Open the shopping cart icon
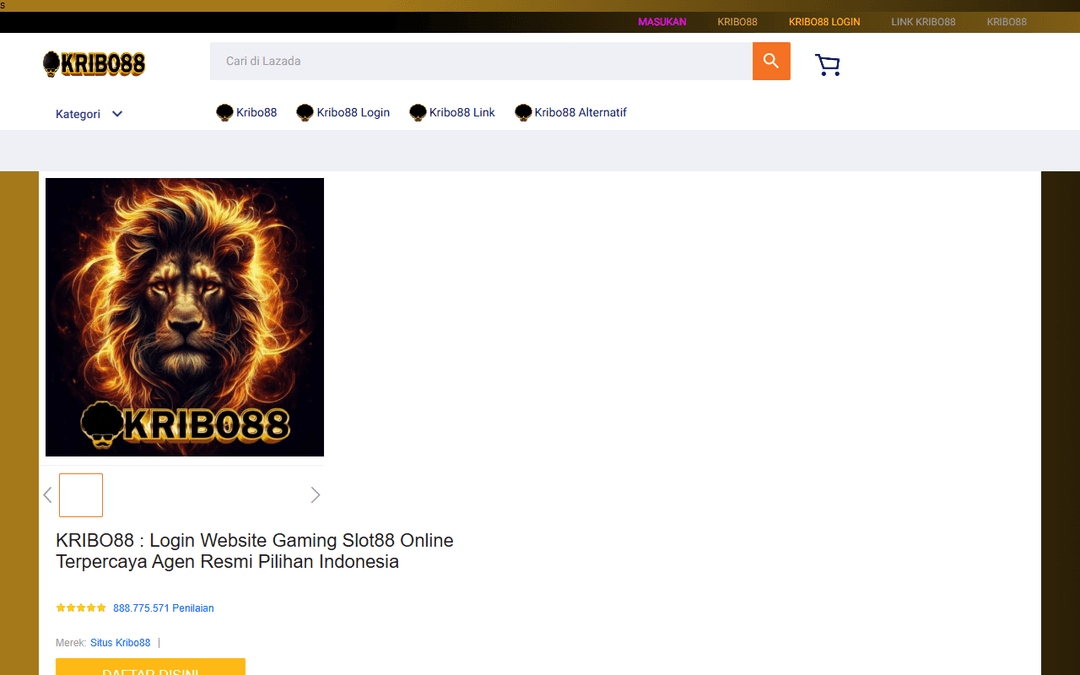Image resolution: width=1080 pixels, height=675 pixels. [827, 65]
